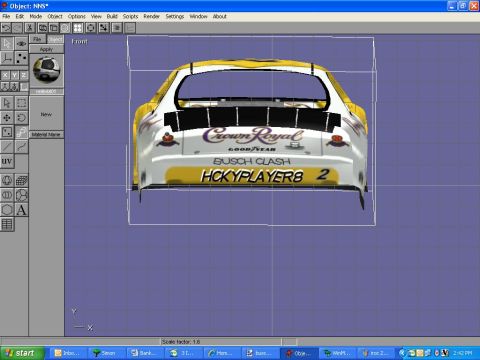Screen dimensions: 480x360
Task: Click the Front viewport label
Action: [x=79, y=42]
